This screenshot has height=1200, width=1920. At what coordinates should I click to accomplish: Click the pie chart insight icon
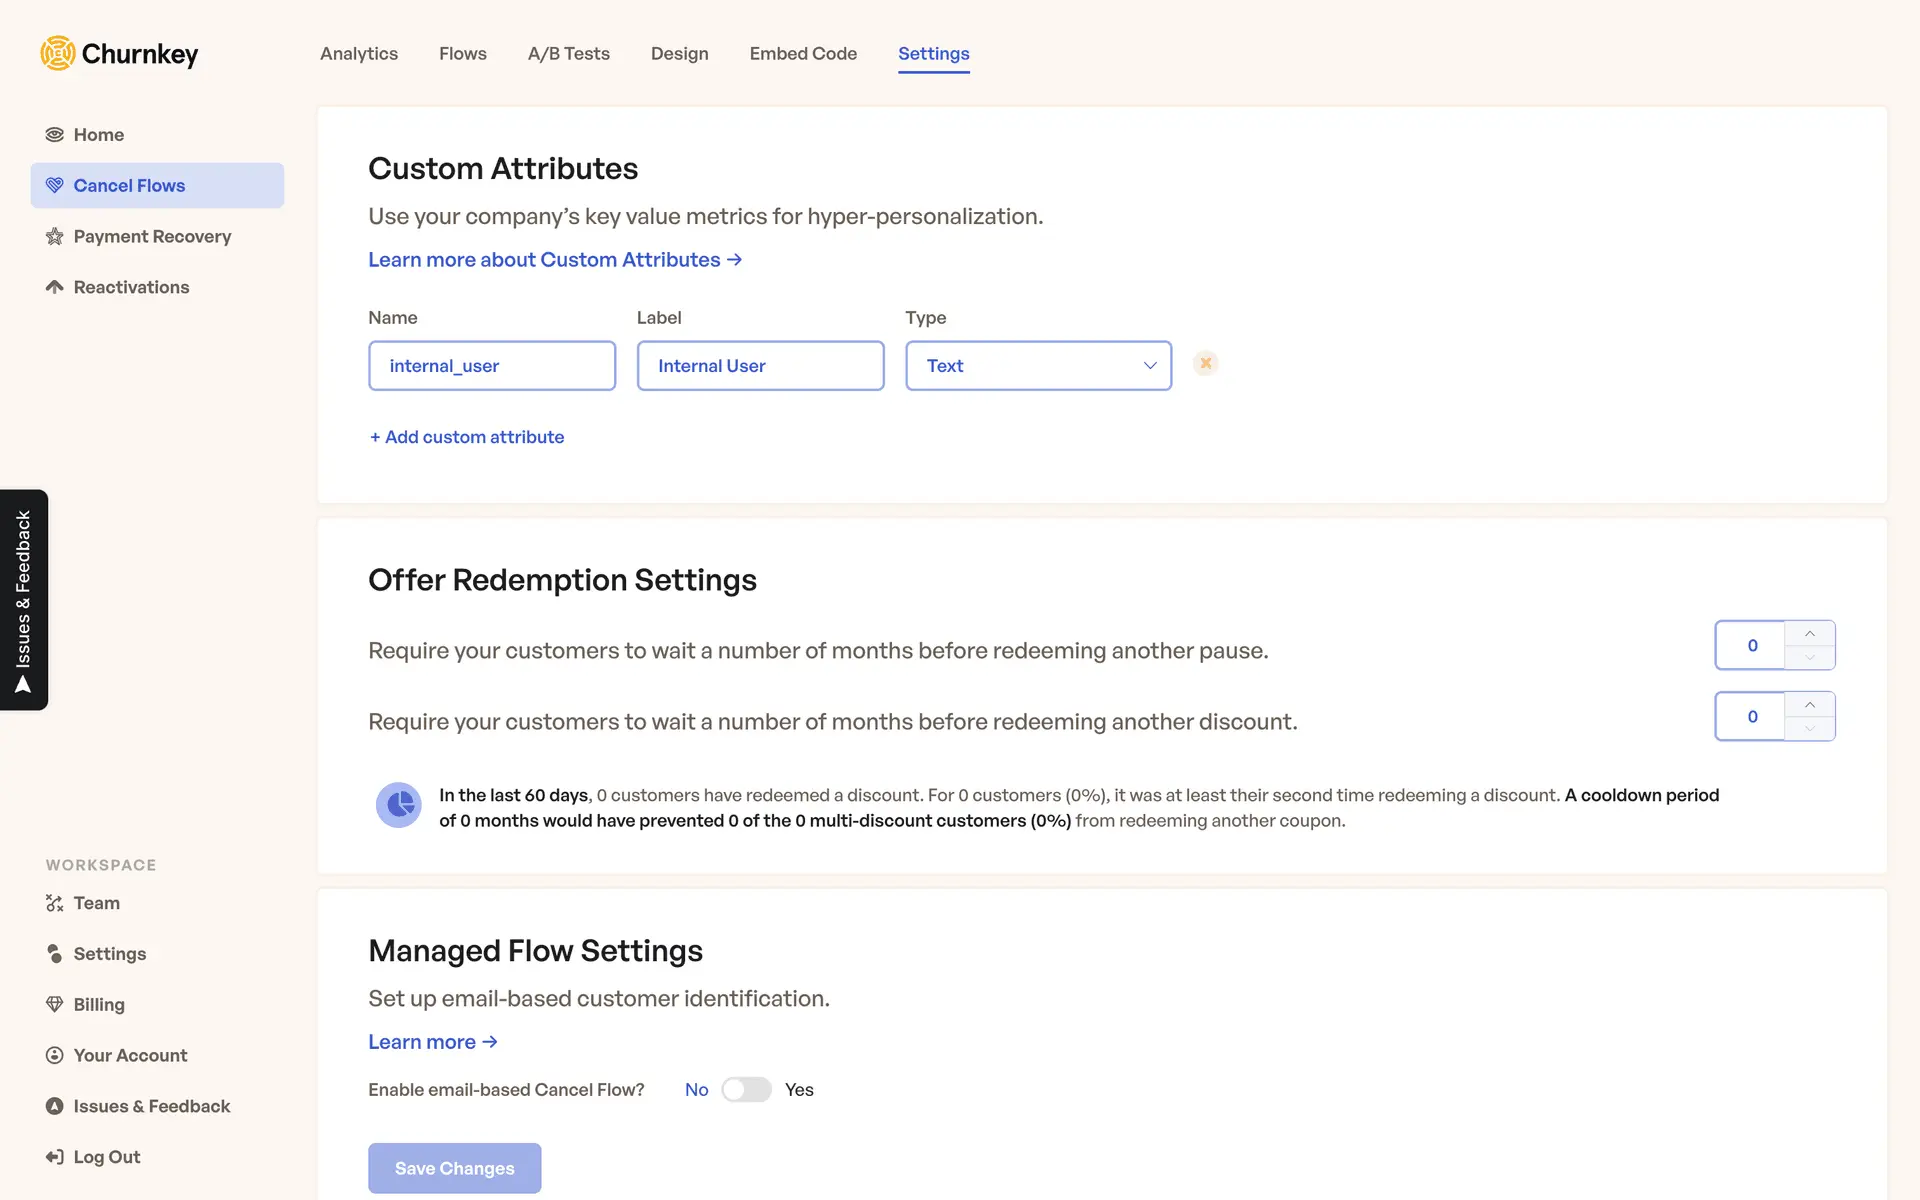click(398, 805)
